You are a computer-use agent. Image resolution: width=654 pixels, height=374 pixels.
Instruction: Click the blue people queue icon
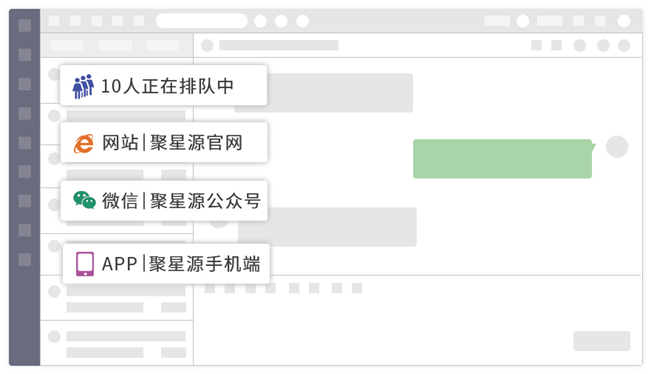(x=83, y=86)
